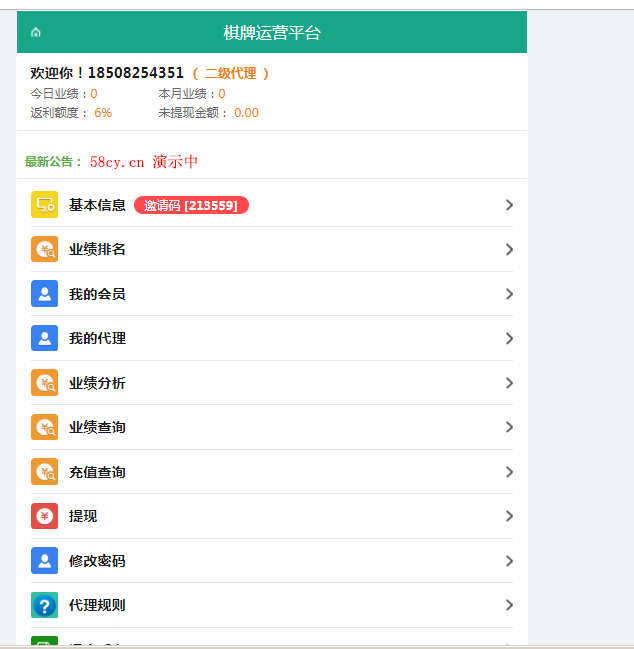Expand the 业绩查询 row chevron

(509, 427)
